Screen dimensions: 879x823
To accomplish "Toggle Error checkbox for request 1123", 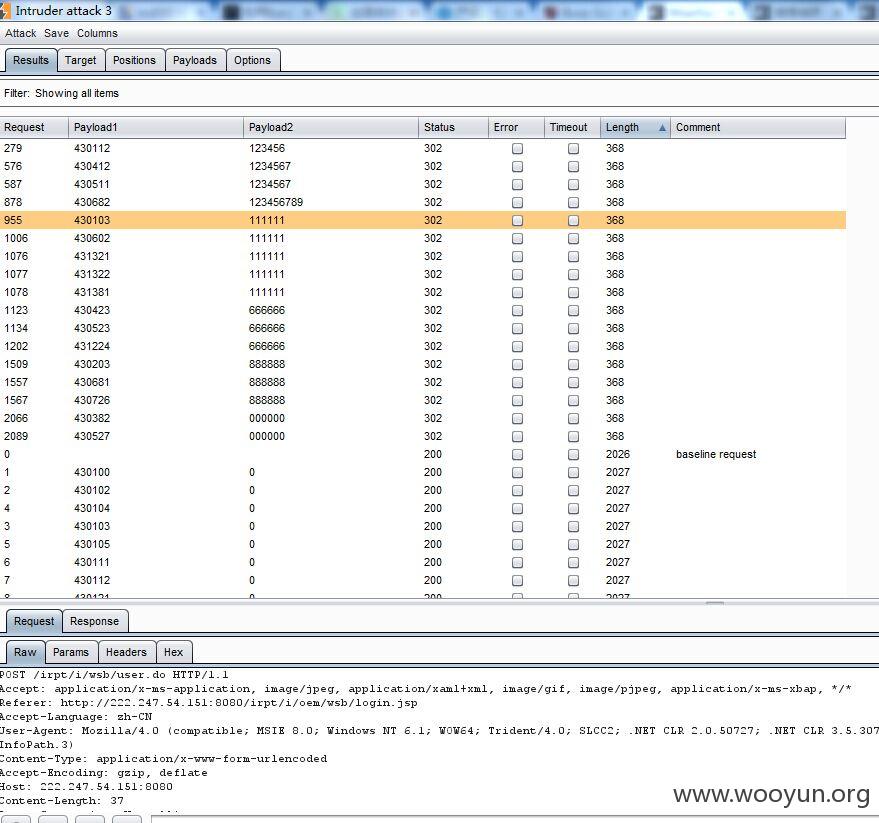I will pyautogui.click(x=517, y=310).
